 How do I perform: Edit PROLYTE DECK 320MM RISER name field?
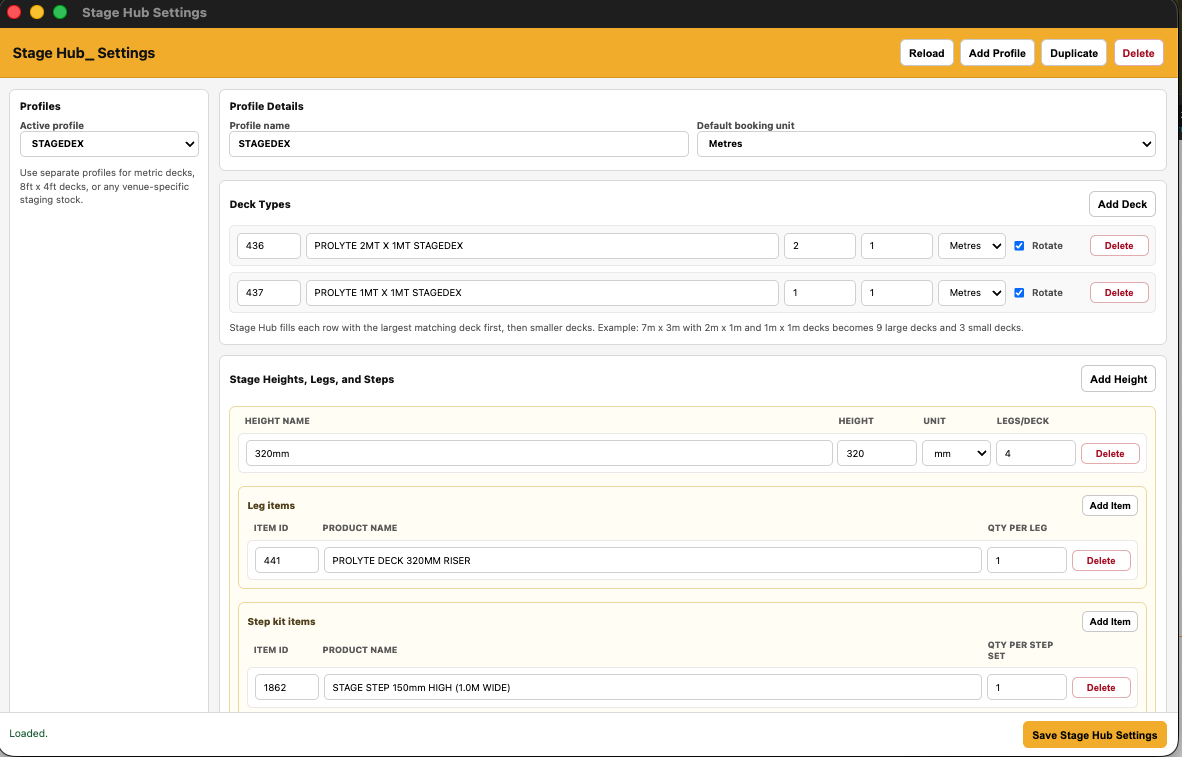coord(652,561)
